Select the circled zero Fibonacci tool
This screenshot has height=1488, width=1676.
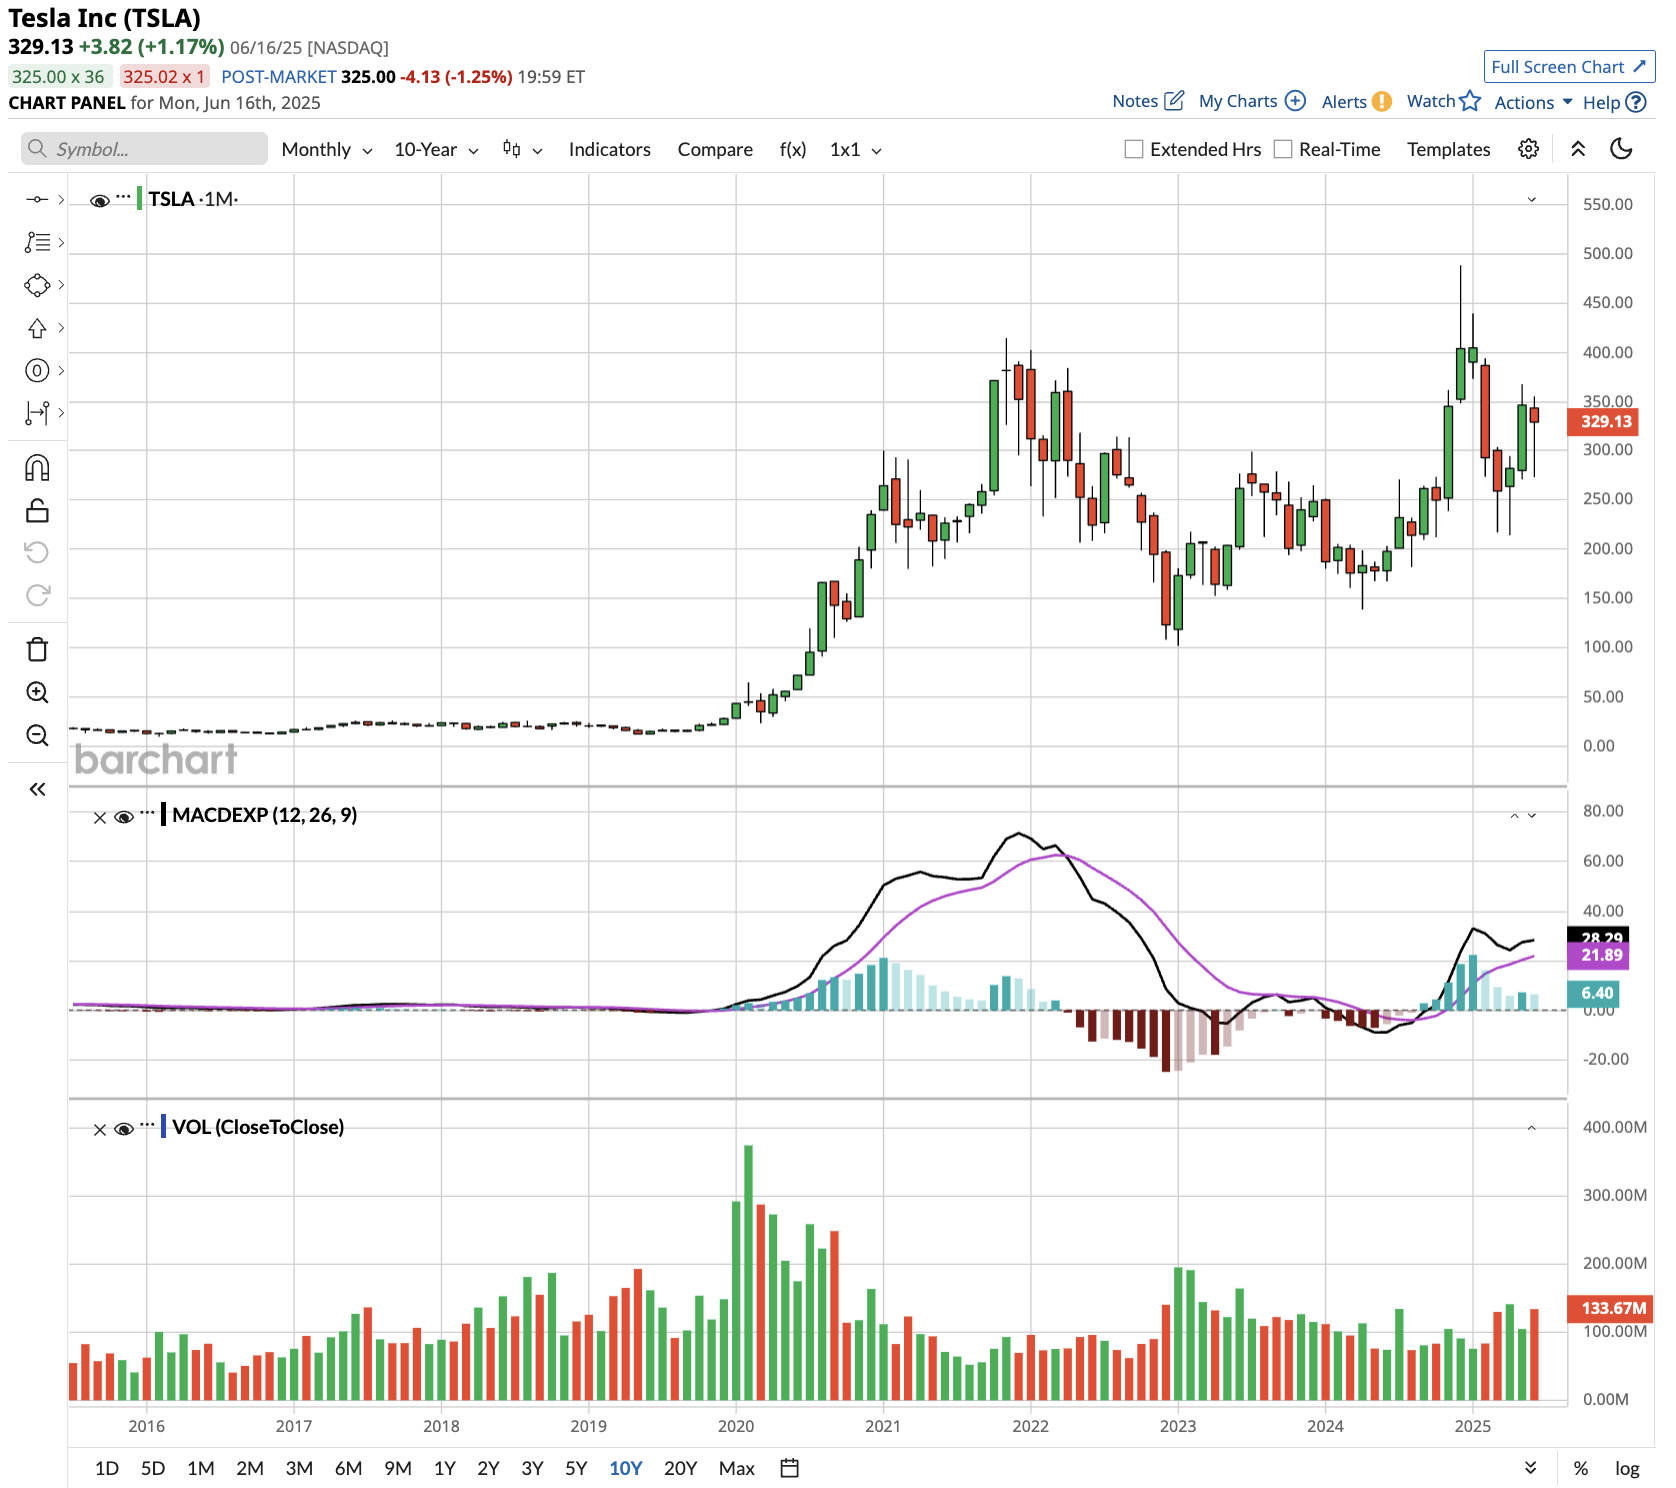click(37, 371)
